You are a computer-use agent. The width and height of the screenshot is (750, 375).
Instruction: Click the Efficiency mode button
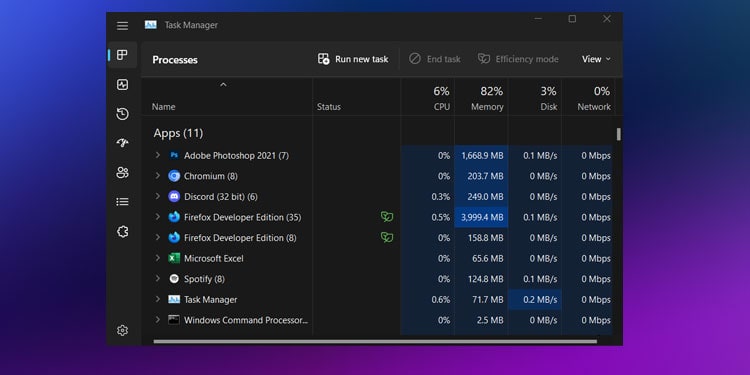(518, 59)
